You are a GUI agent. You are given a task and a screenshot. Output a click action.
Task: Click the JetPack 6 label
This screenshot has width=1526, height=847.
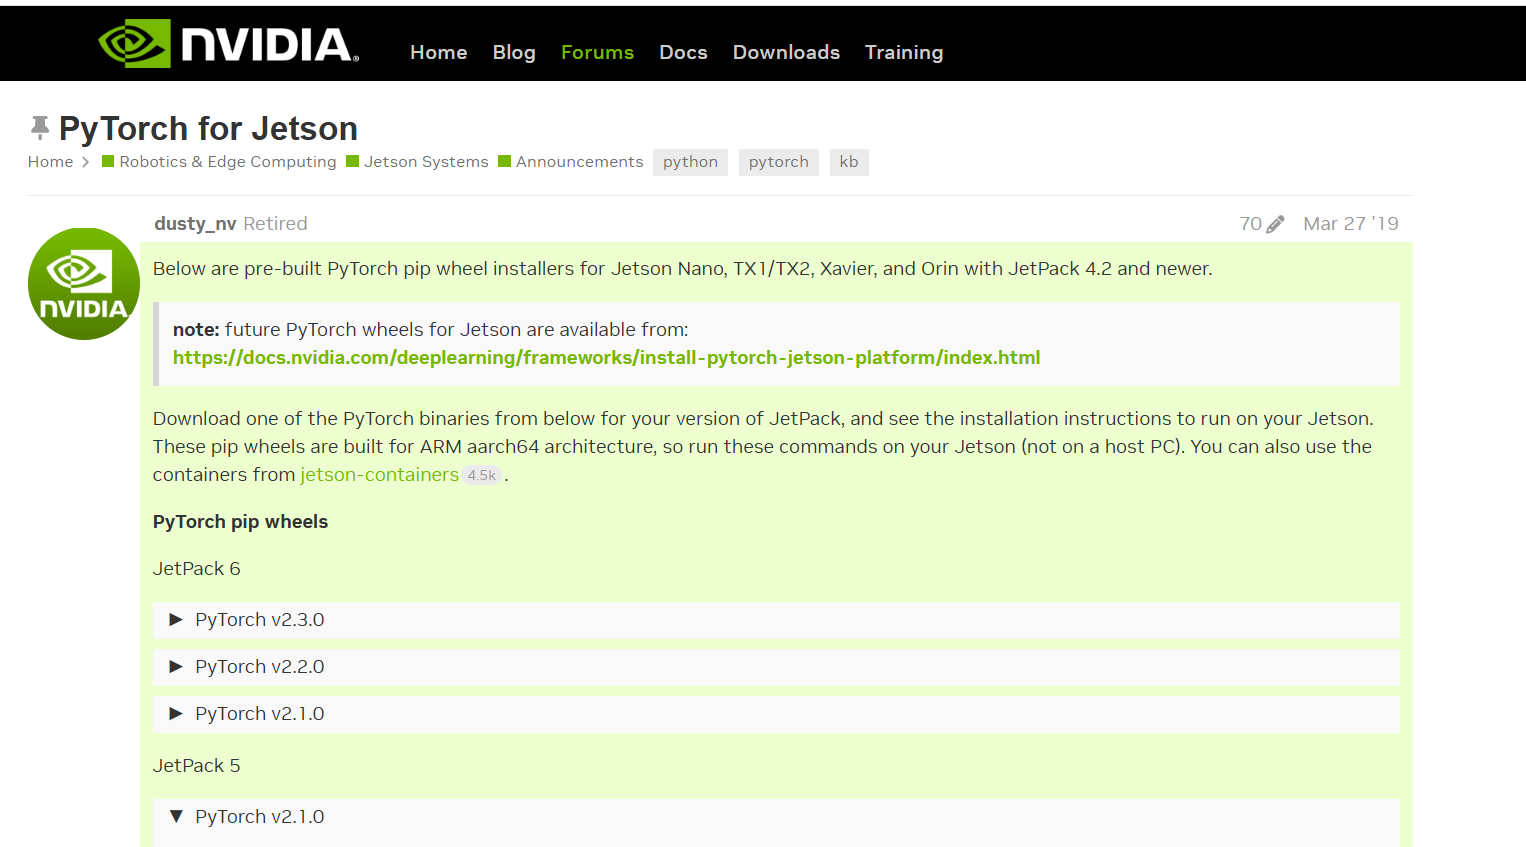coord(197,569)
